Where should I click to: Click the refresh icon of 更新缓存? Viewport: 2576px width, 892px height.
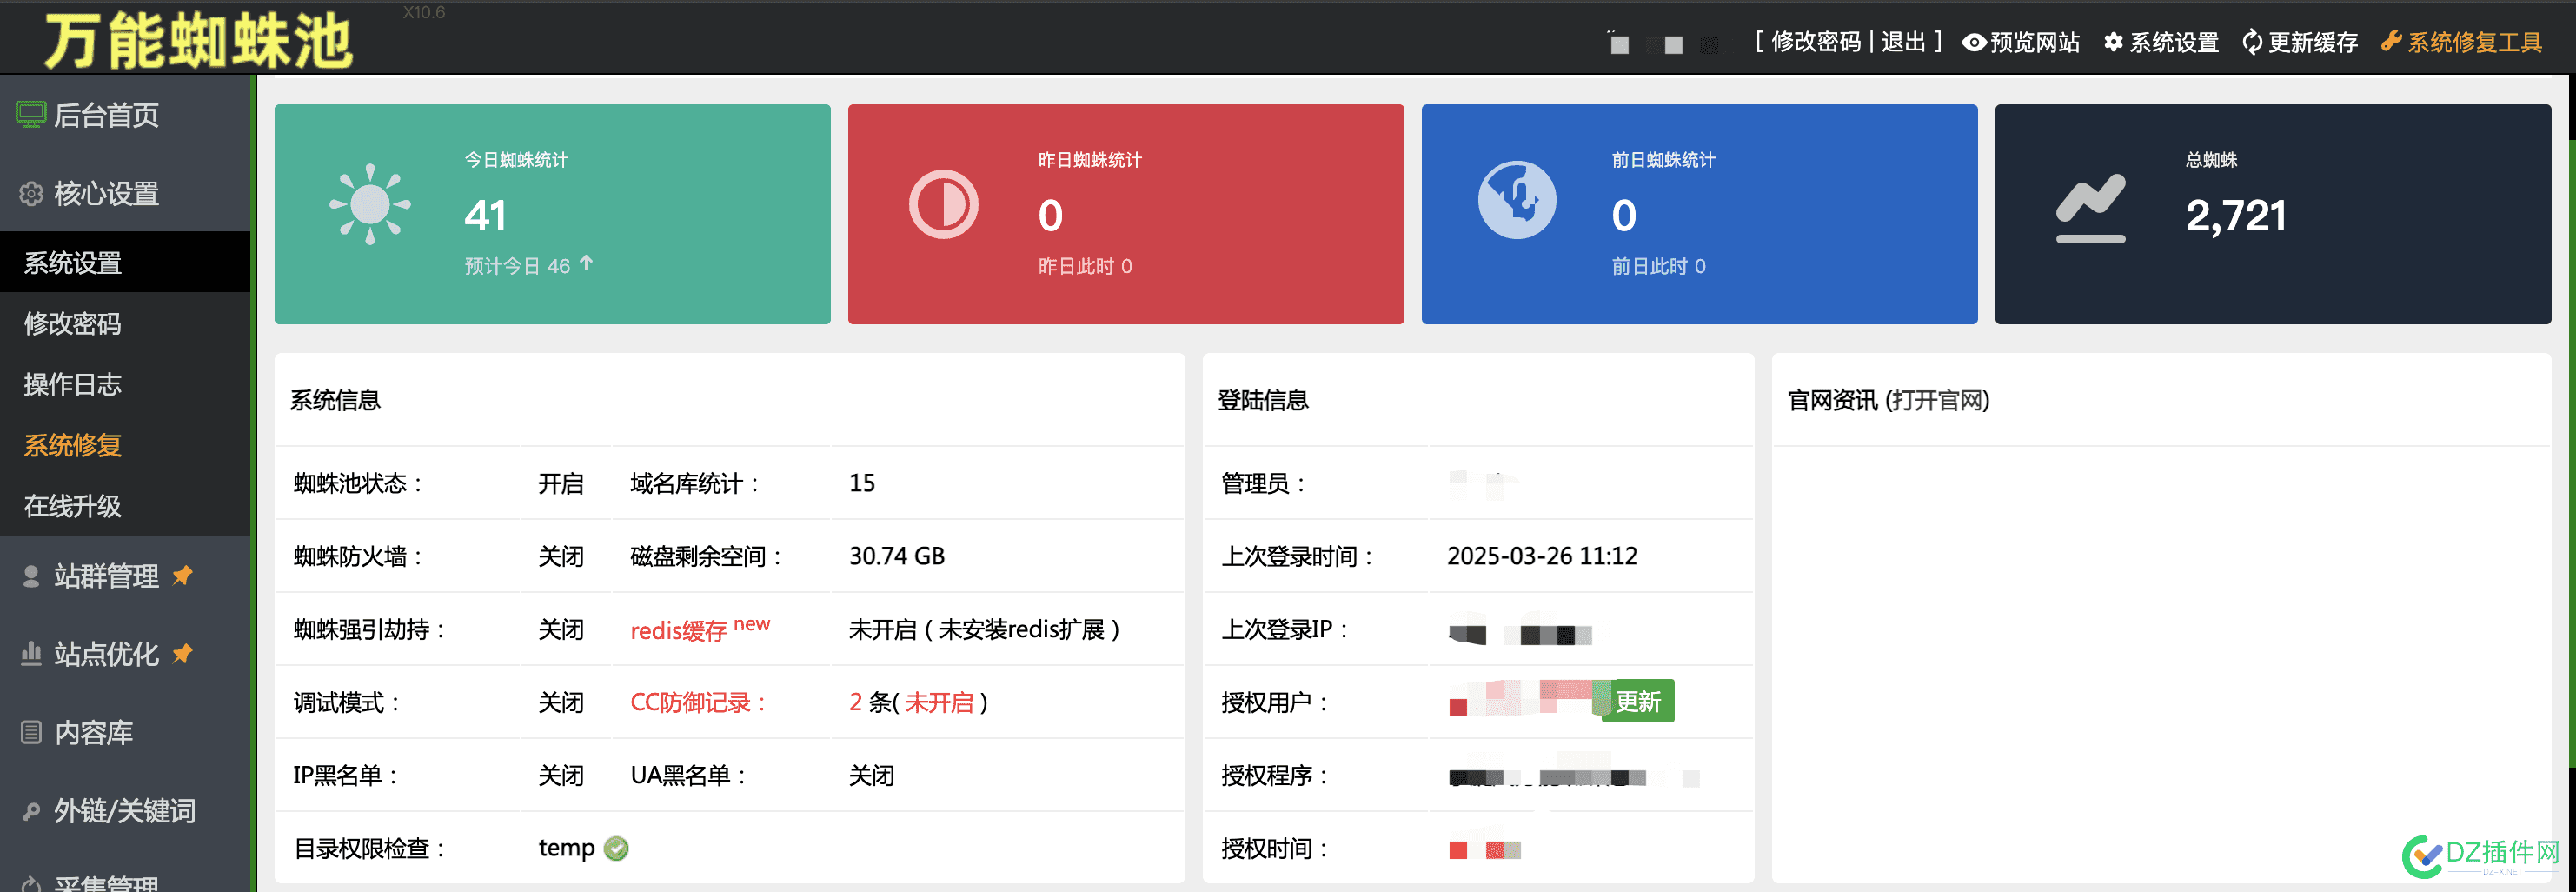pyautogui.click(x=2252, y=42)
